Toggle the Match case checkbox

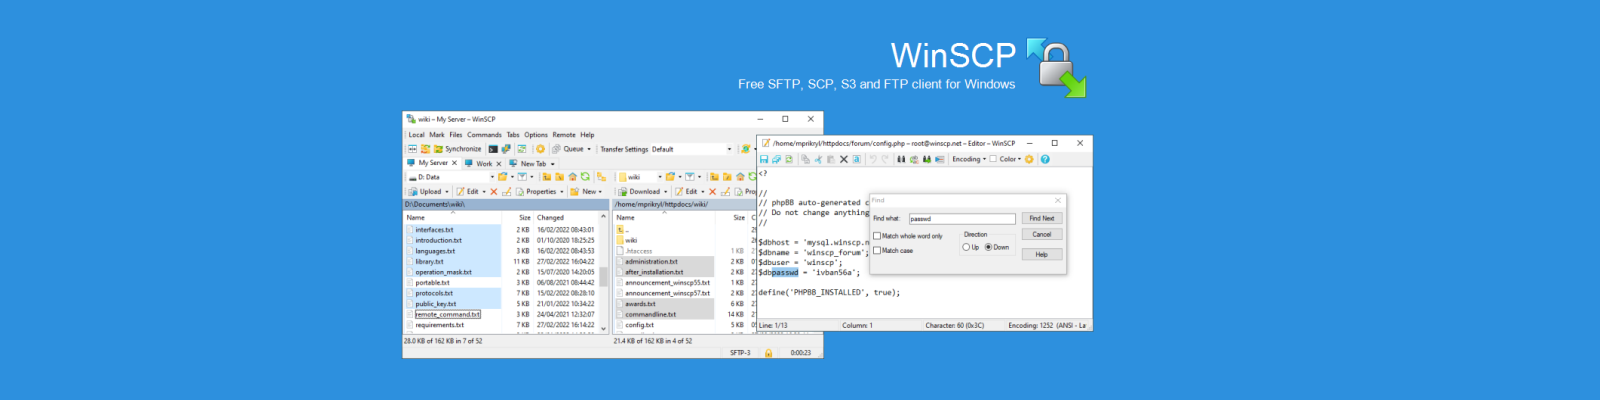(877, 251)
